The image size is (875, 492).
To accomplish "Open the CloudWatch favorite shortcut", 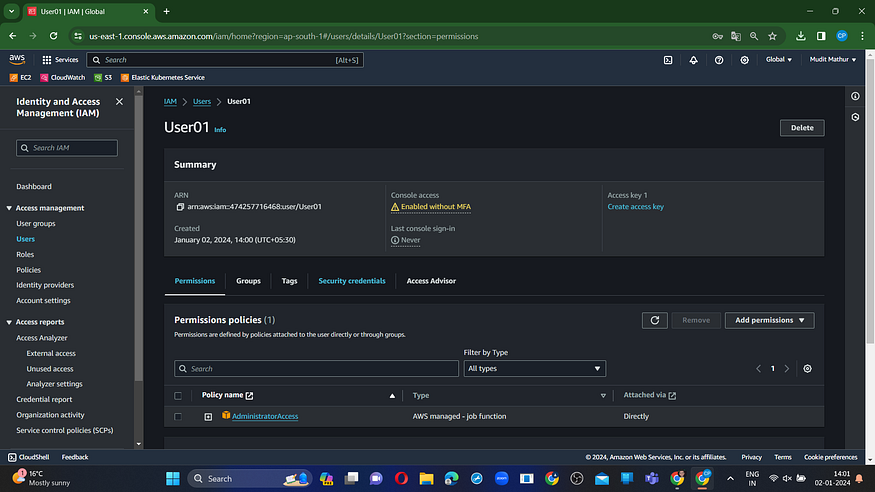I will click(62, 78).
